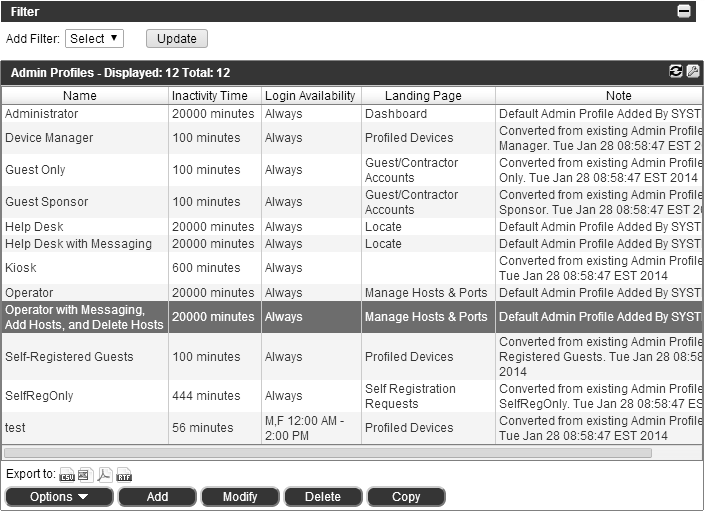This screenshot has width=705, height=512.
Task: Click the Delete button
Action: (323, 497)
